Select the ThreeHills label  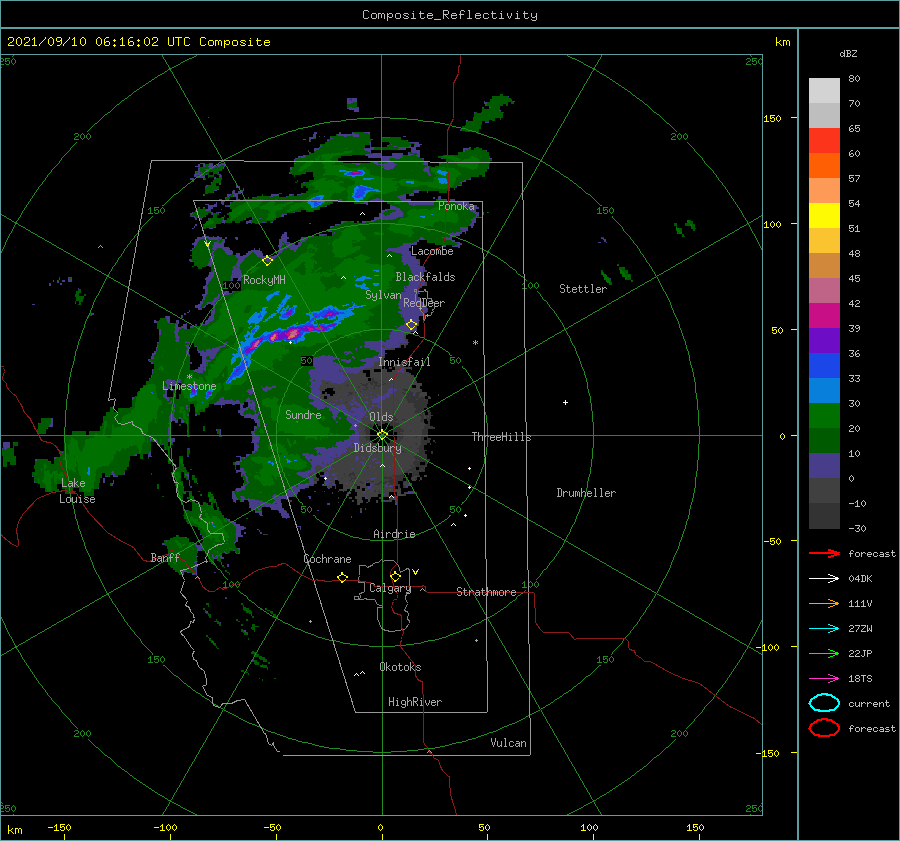[501, 437]
